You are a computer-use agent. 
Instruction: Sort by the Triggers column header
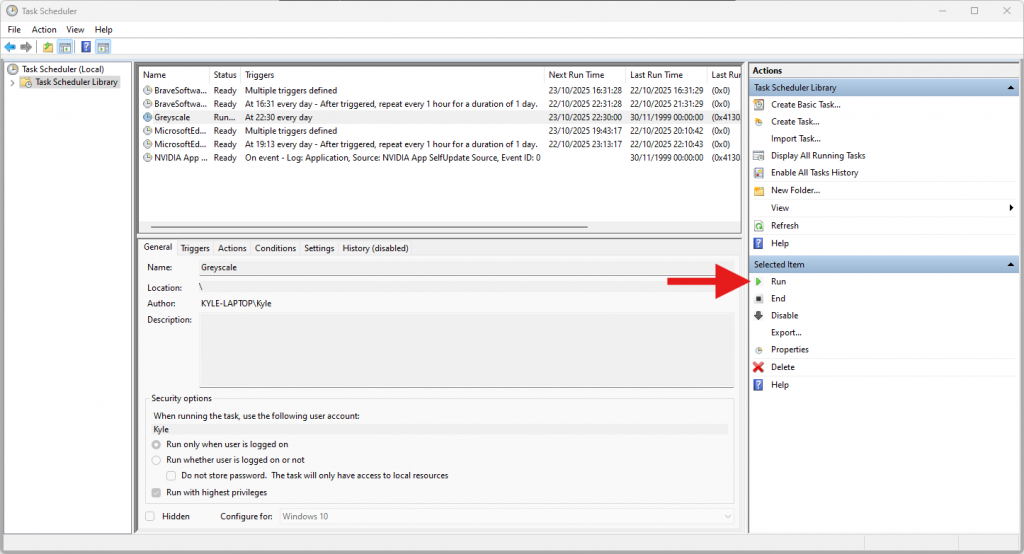[x=392, y=75]
